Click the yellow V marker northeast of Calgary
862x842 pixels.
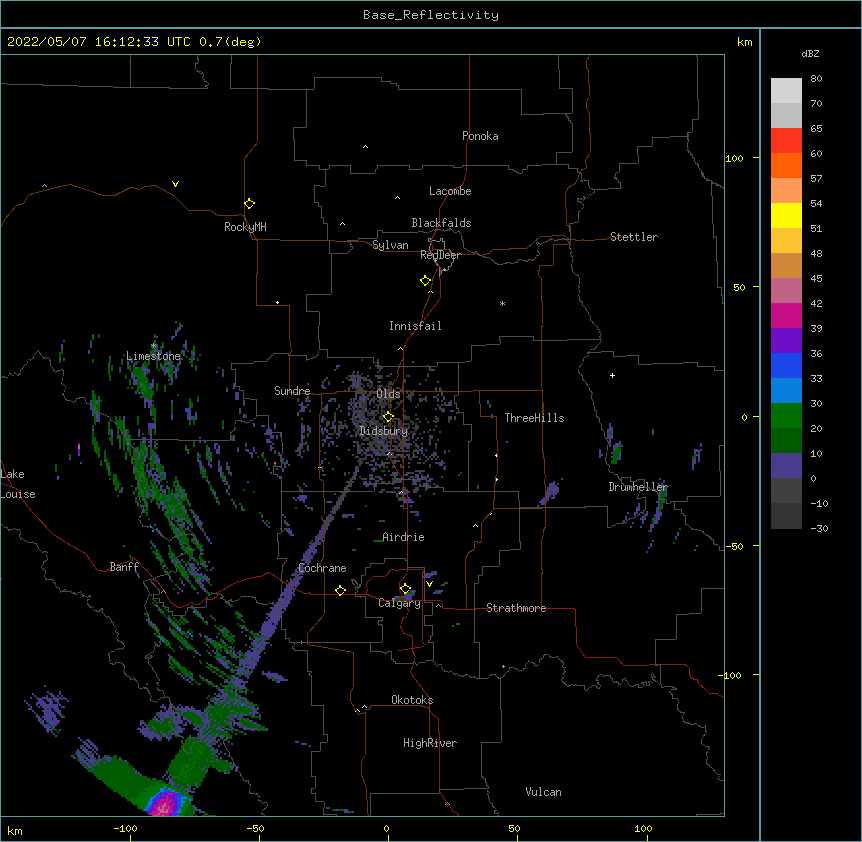coord(429,584)
